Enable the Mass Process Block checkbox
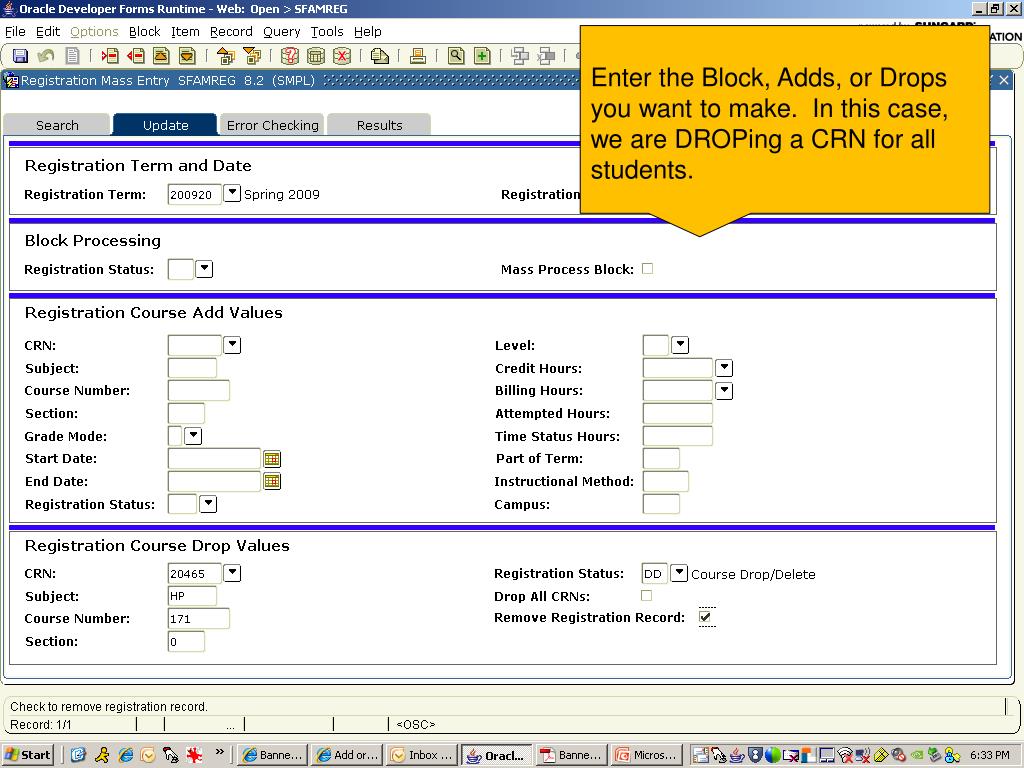The height and width of the screenshot is (768, 1024). point(647,269)
